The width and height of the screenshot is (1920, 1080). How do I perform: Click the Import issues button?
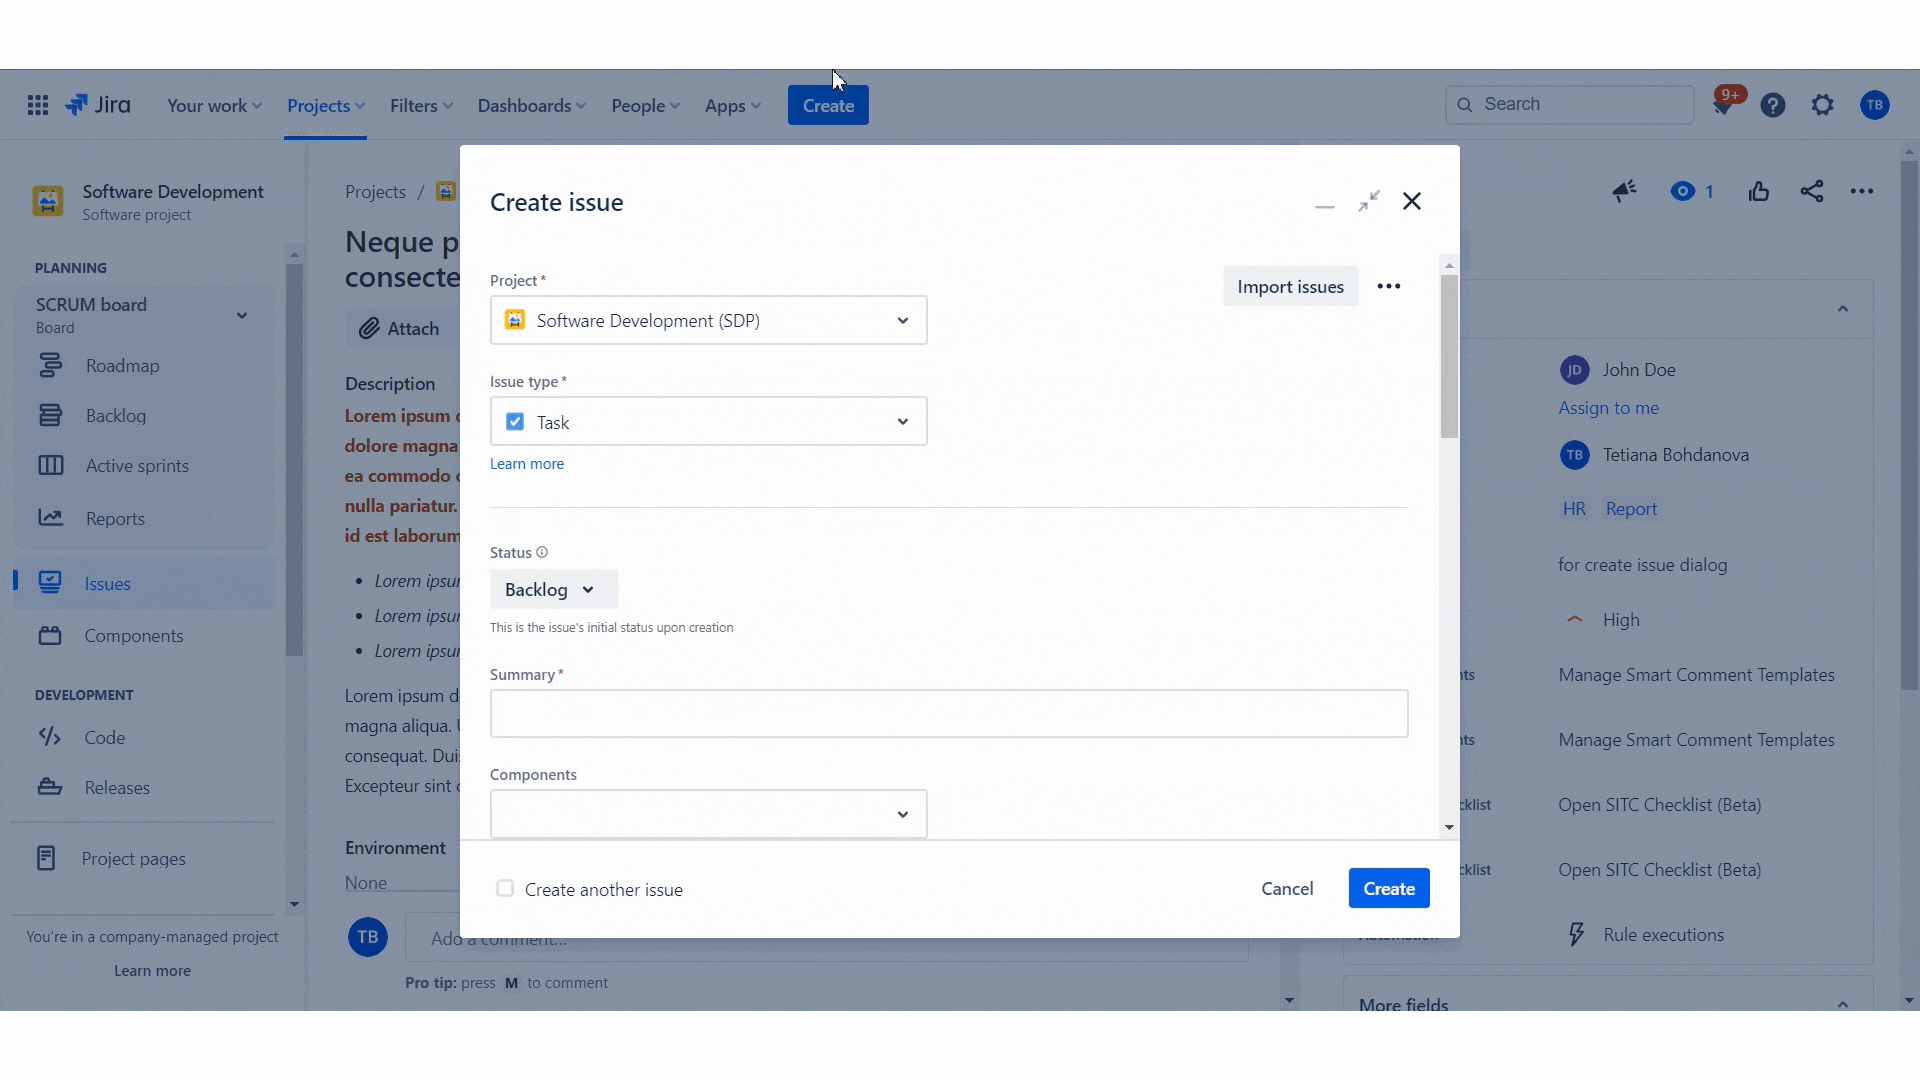tap(1290, 287)
